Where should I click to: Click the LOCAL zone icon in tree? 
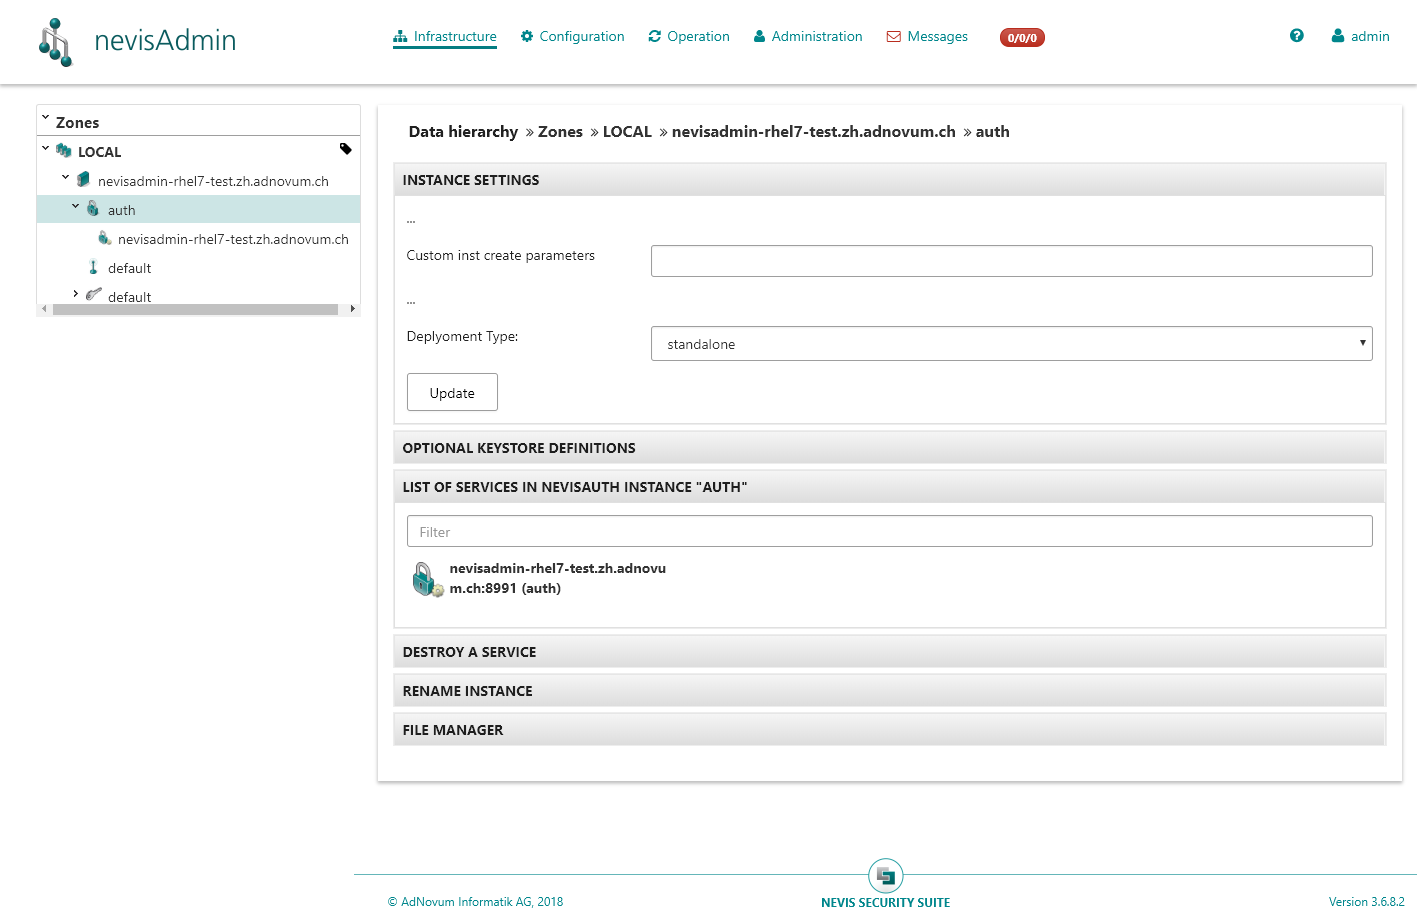click(64, 151)
